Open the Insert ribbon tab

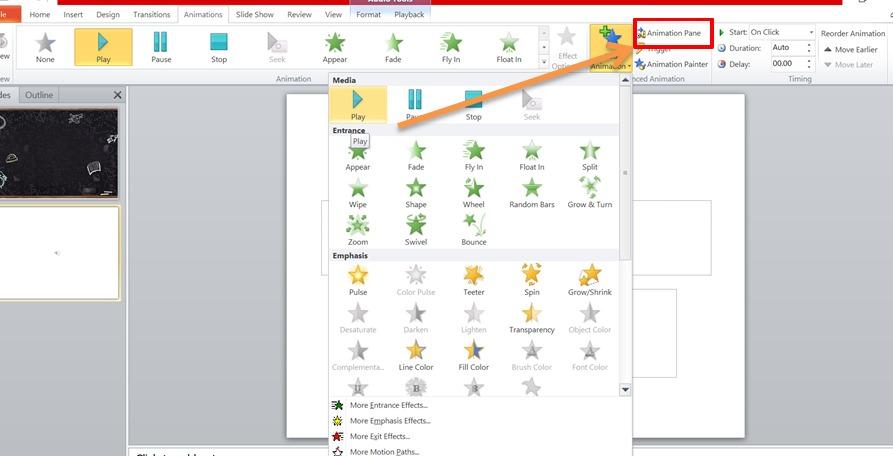point(73,15)
